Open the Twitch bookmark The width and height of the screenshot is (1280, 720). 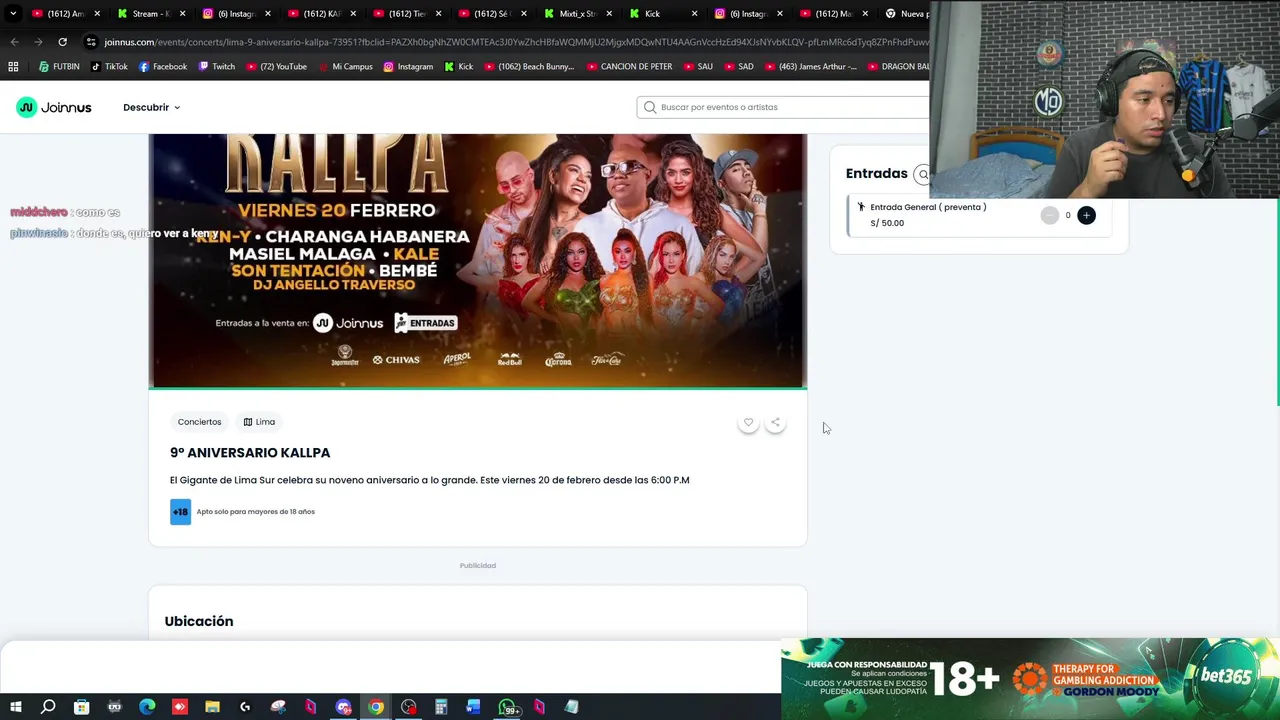click(217, 67)
